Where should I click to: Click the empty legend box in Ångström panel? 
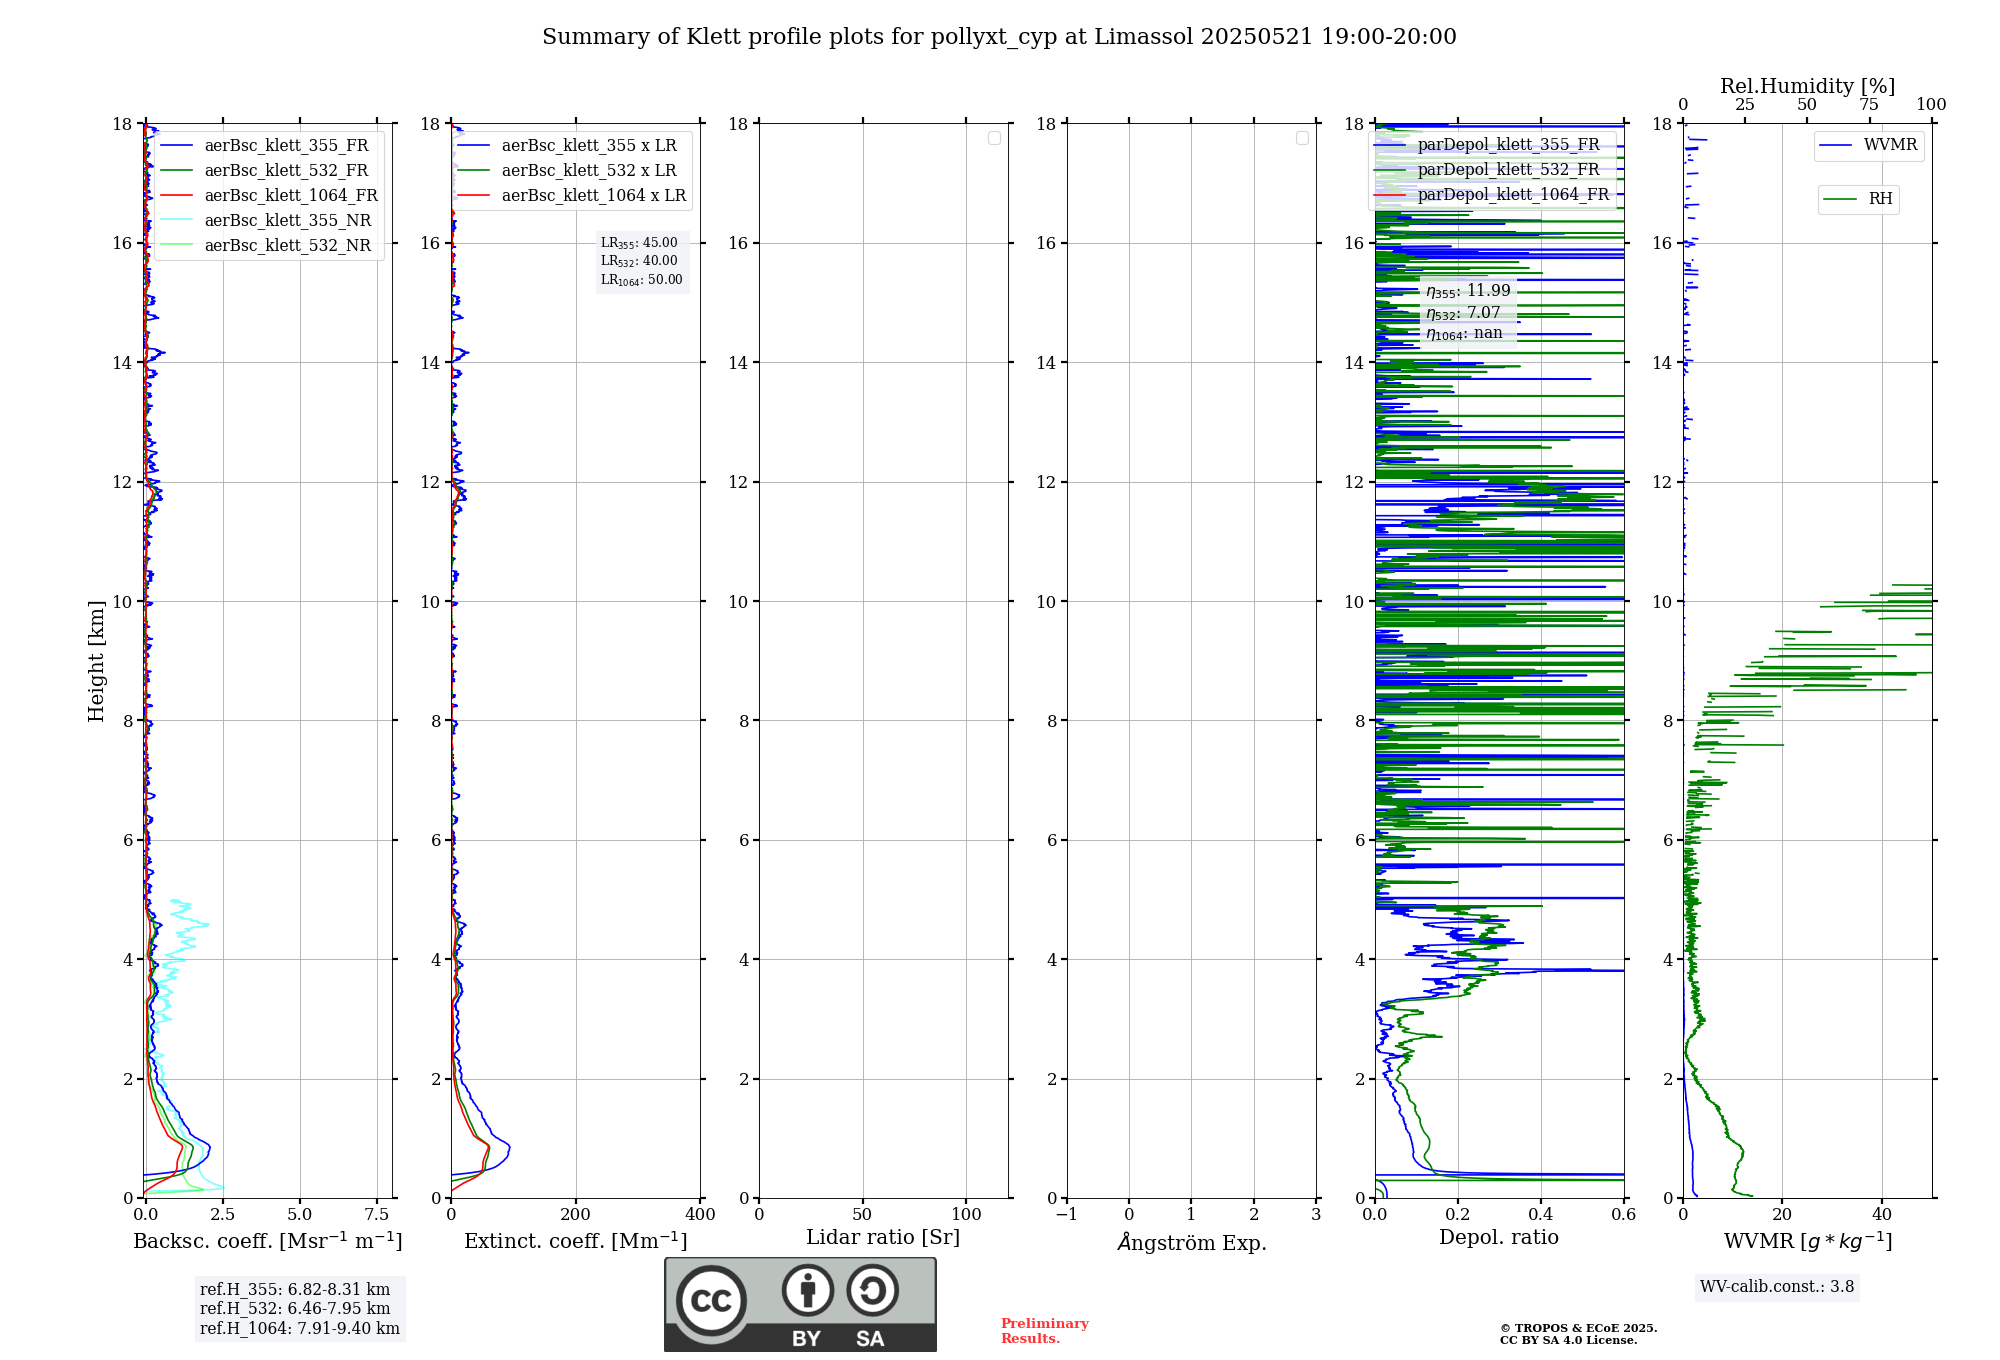(1302, 138)
